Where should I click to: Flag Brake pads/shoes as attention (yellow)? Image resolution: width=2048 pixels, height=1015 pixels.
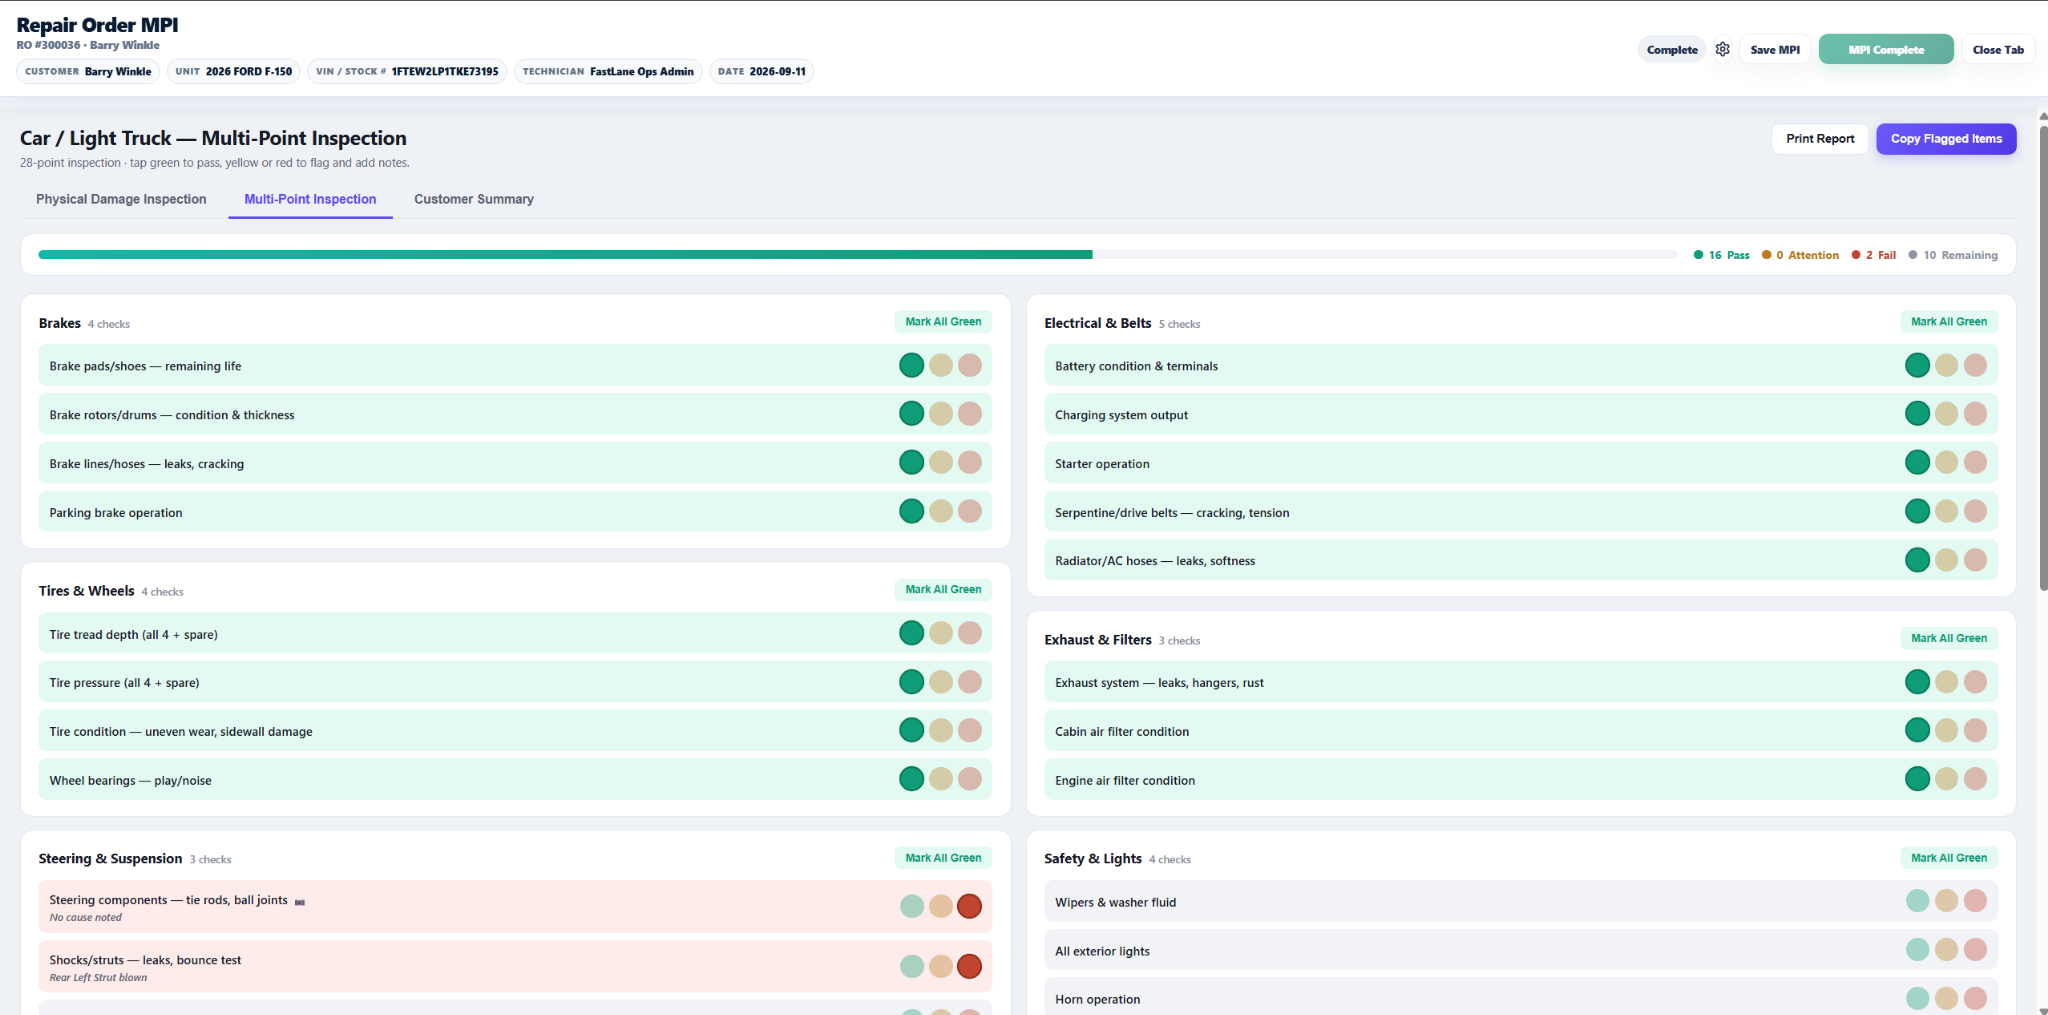tap(941, 365)
